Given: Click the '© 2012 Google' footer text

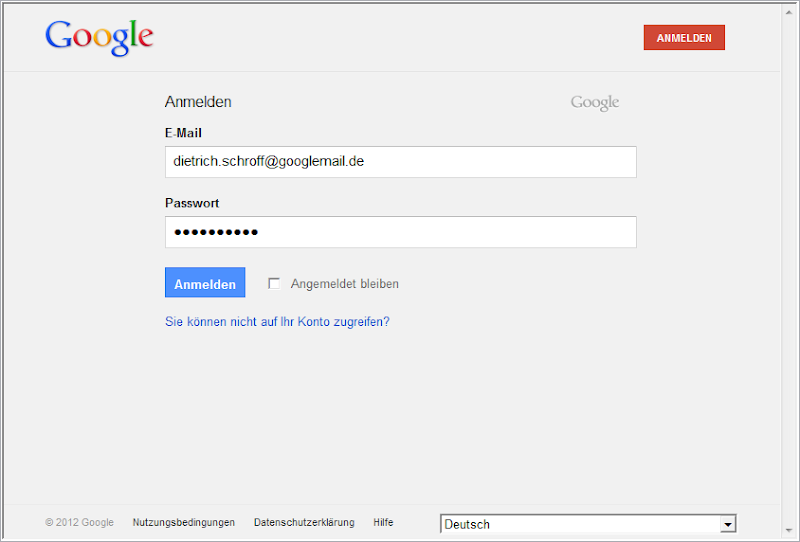Looking at the screenshot, I should click(x=79, y=522).
